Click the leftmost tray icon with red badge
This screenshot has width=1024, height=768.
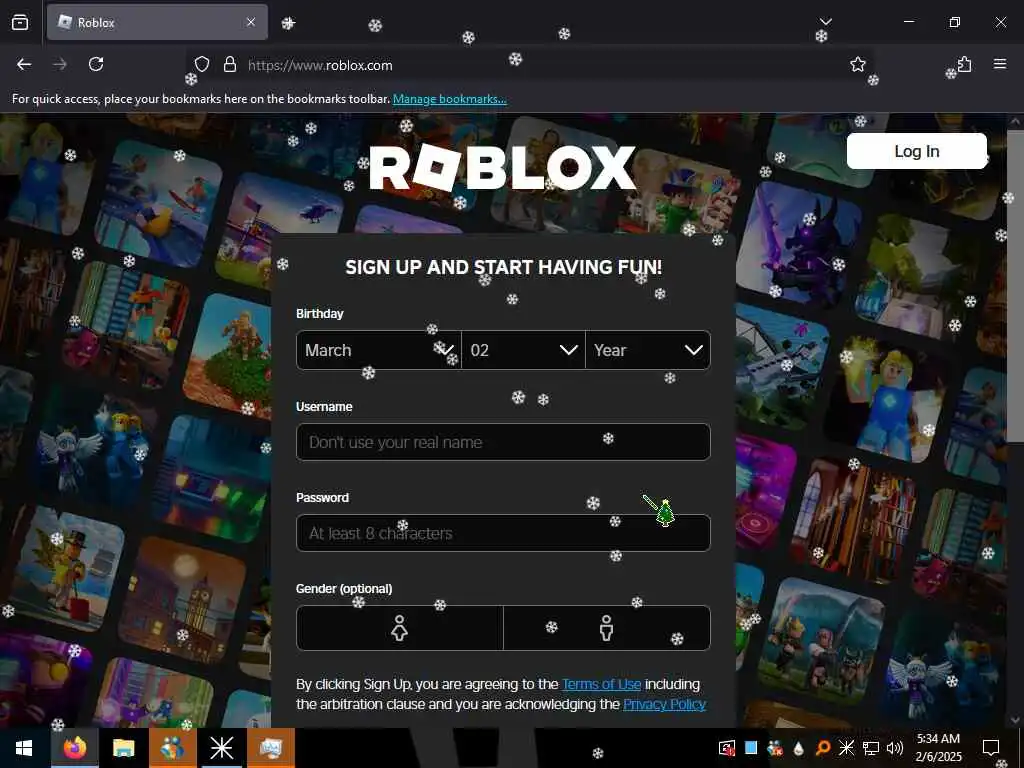tap(727, 748)
